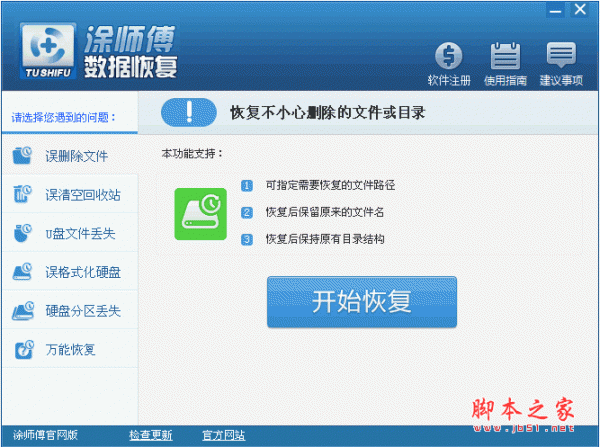Select 万能恢复 in the sidebar
The image size is (600, 447).
(x=70, y=349)
